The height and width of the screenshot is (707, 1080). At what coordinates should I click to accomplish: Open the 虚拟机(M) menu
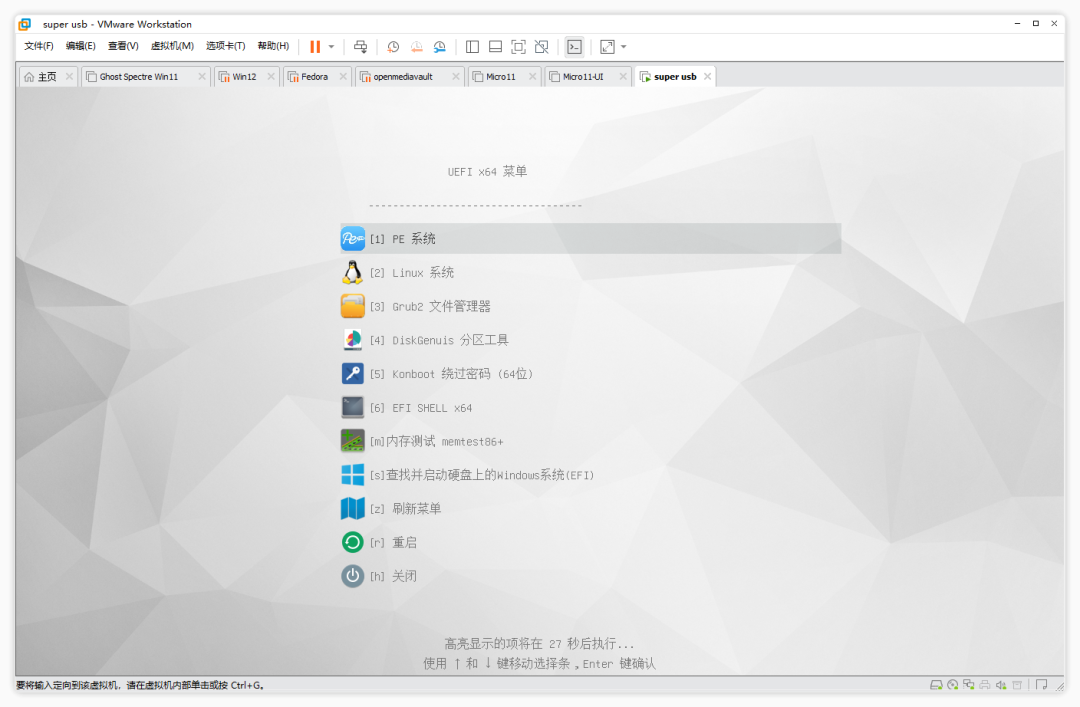tap(174, 46)
